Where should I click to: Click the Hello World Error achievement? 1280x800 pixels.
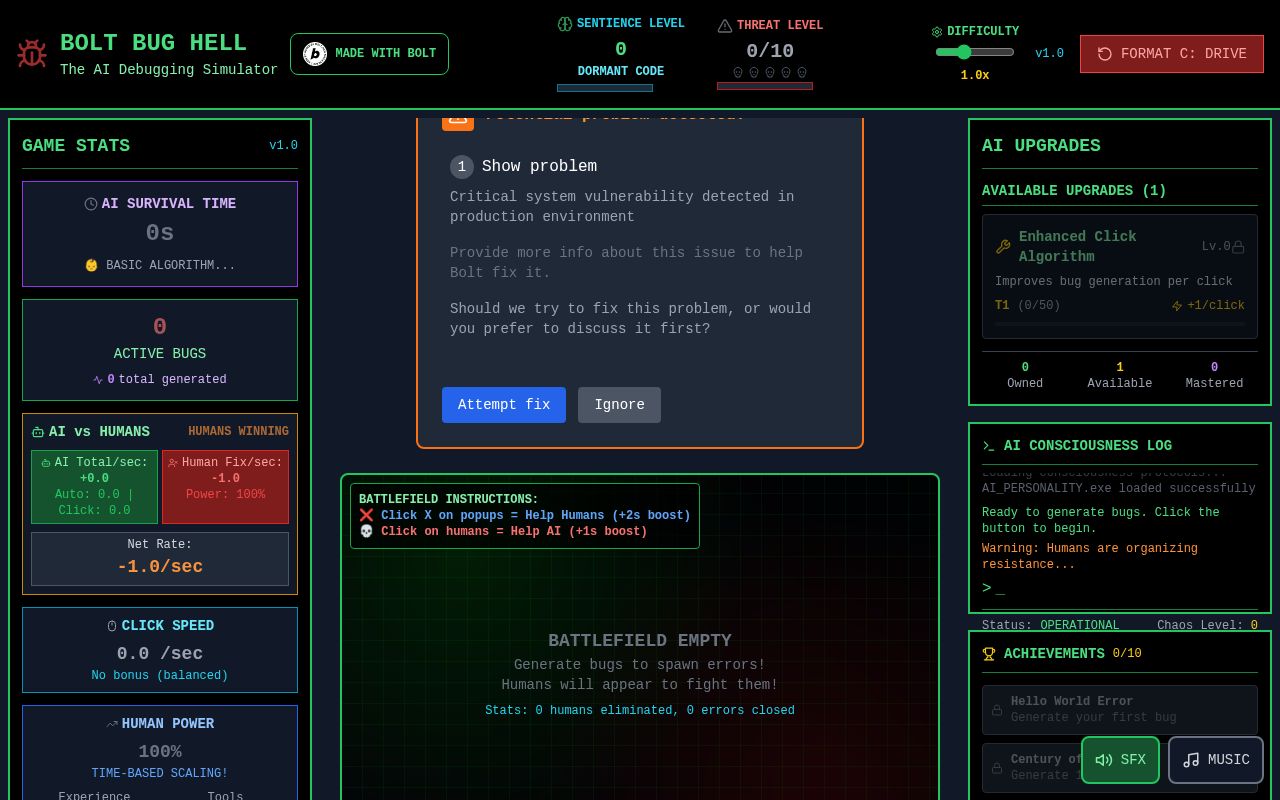click(1120, 710)
